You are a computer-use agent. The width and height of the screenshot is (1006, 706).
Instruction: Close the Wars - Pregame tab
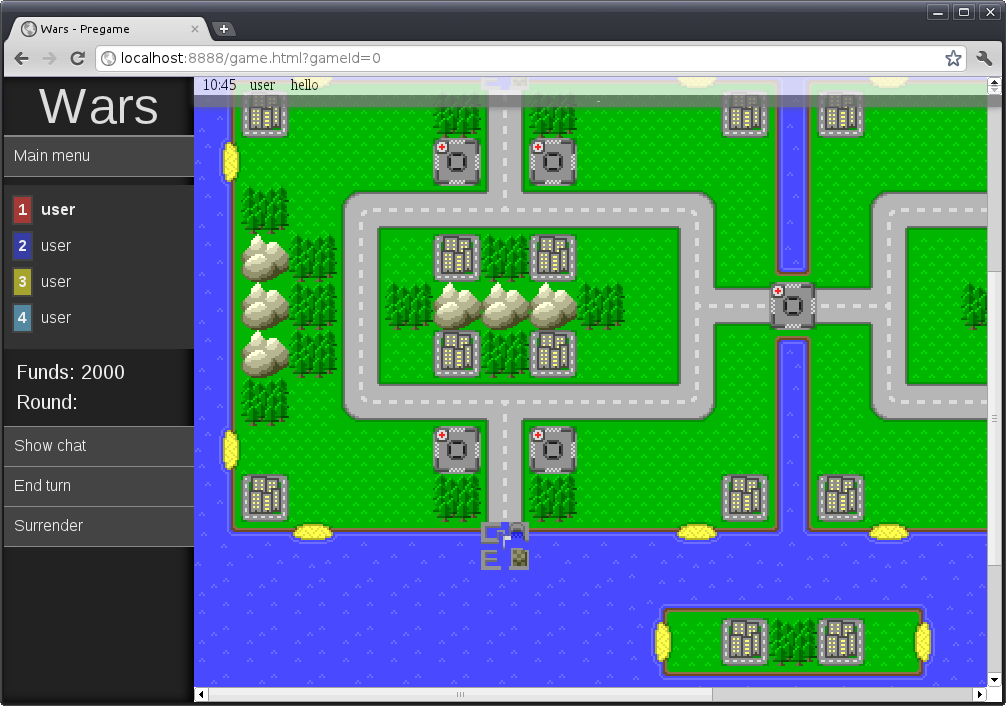(195, 29)
